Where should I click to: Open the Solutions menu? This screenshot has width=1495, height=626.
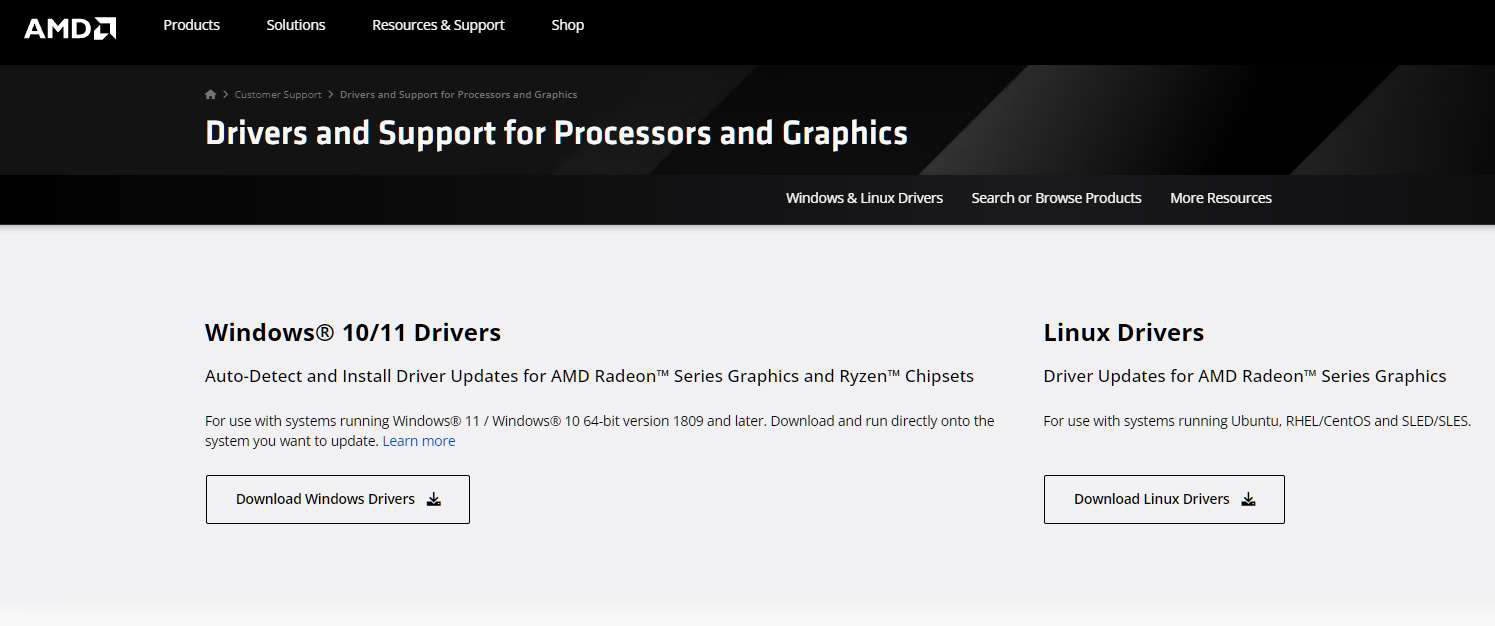coord(296,25)
